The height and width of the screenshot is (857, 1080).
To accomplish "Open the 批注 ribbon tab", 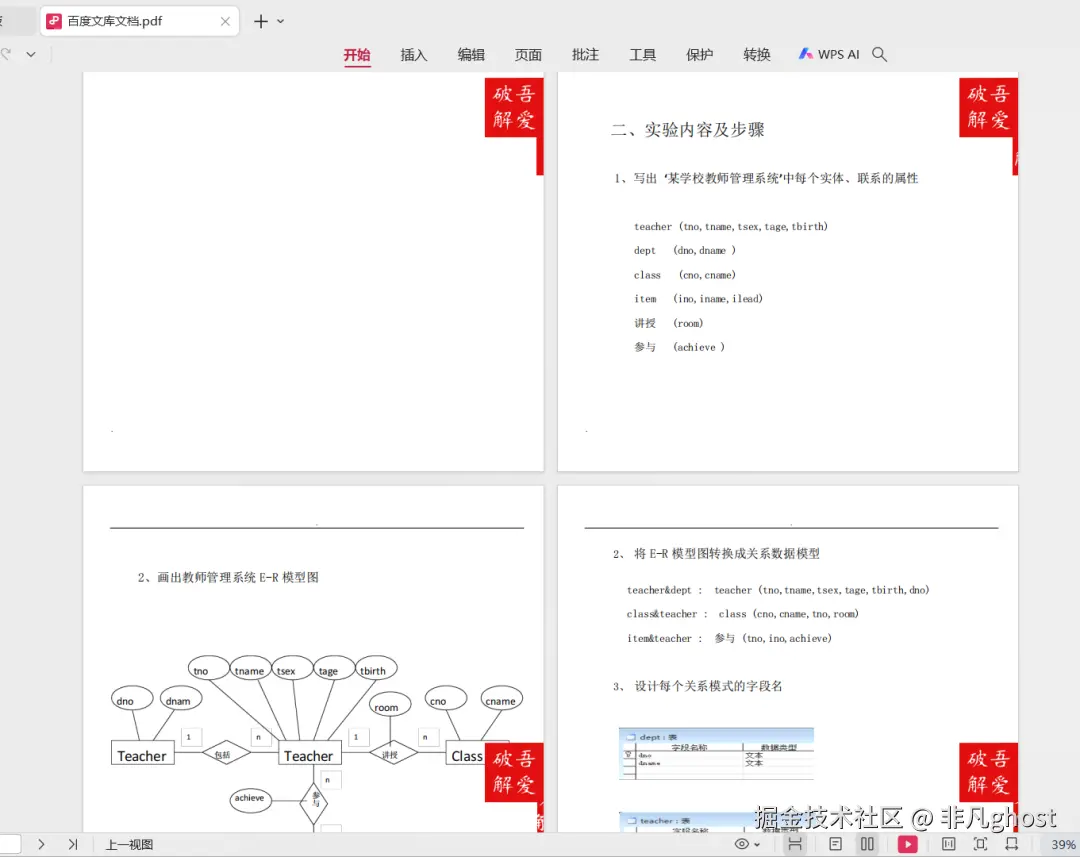I will pos(585,54).
